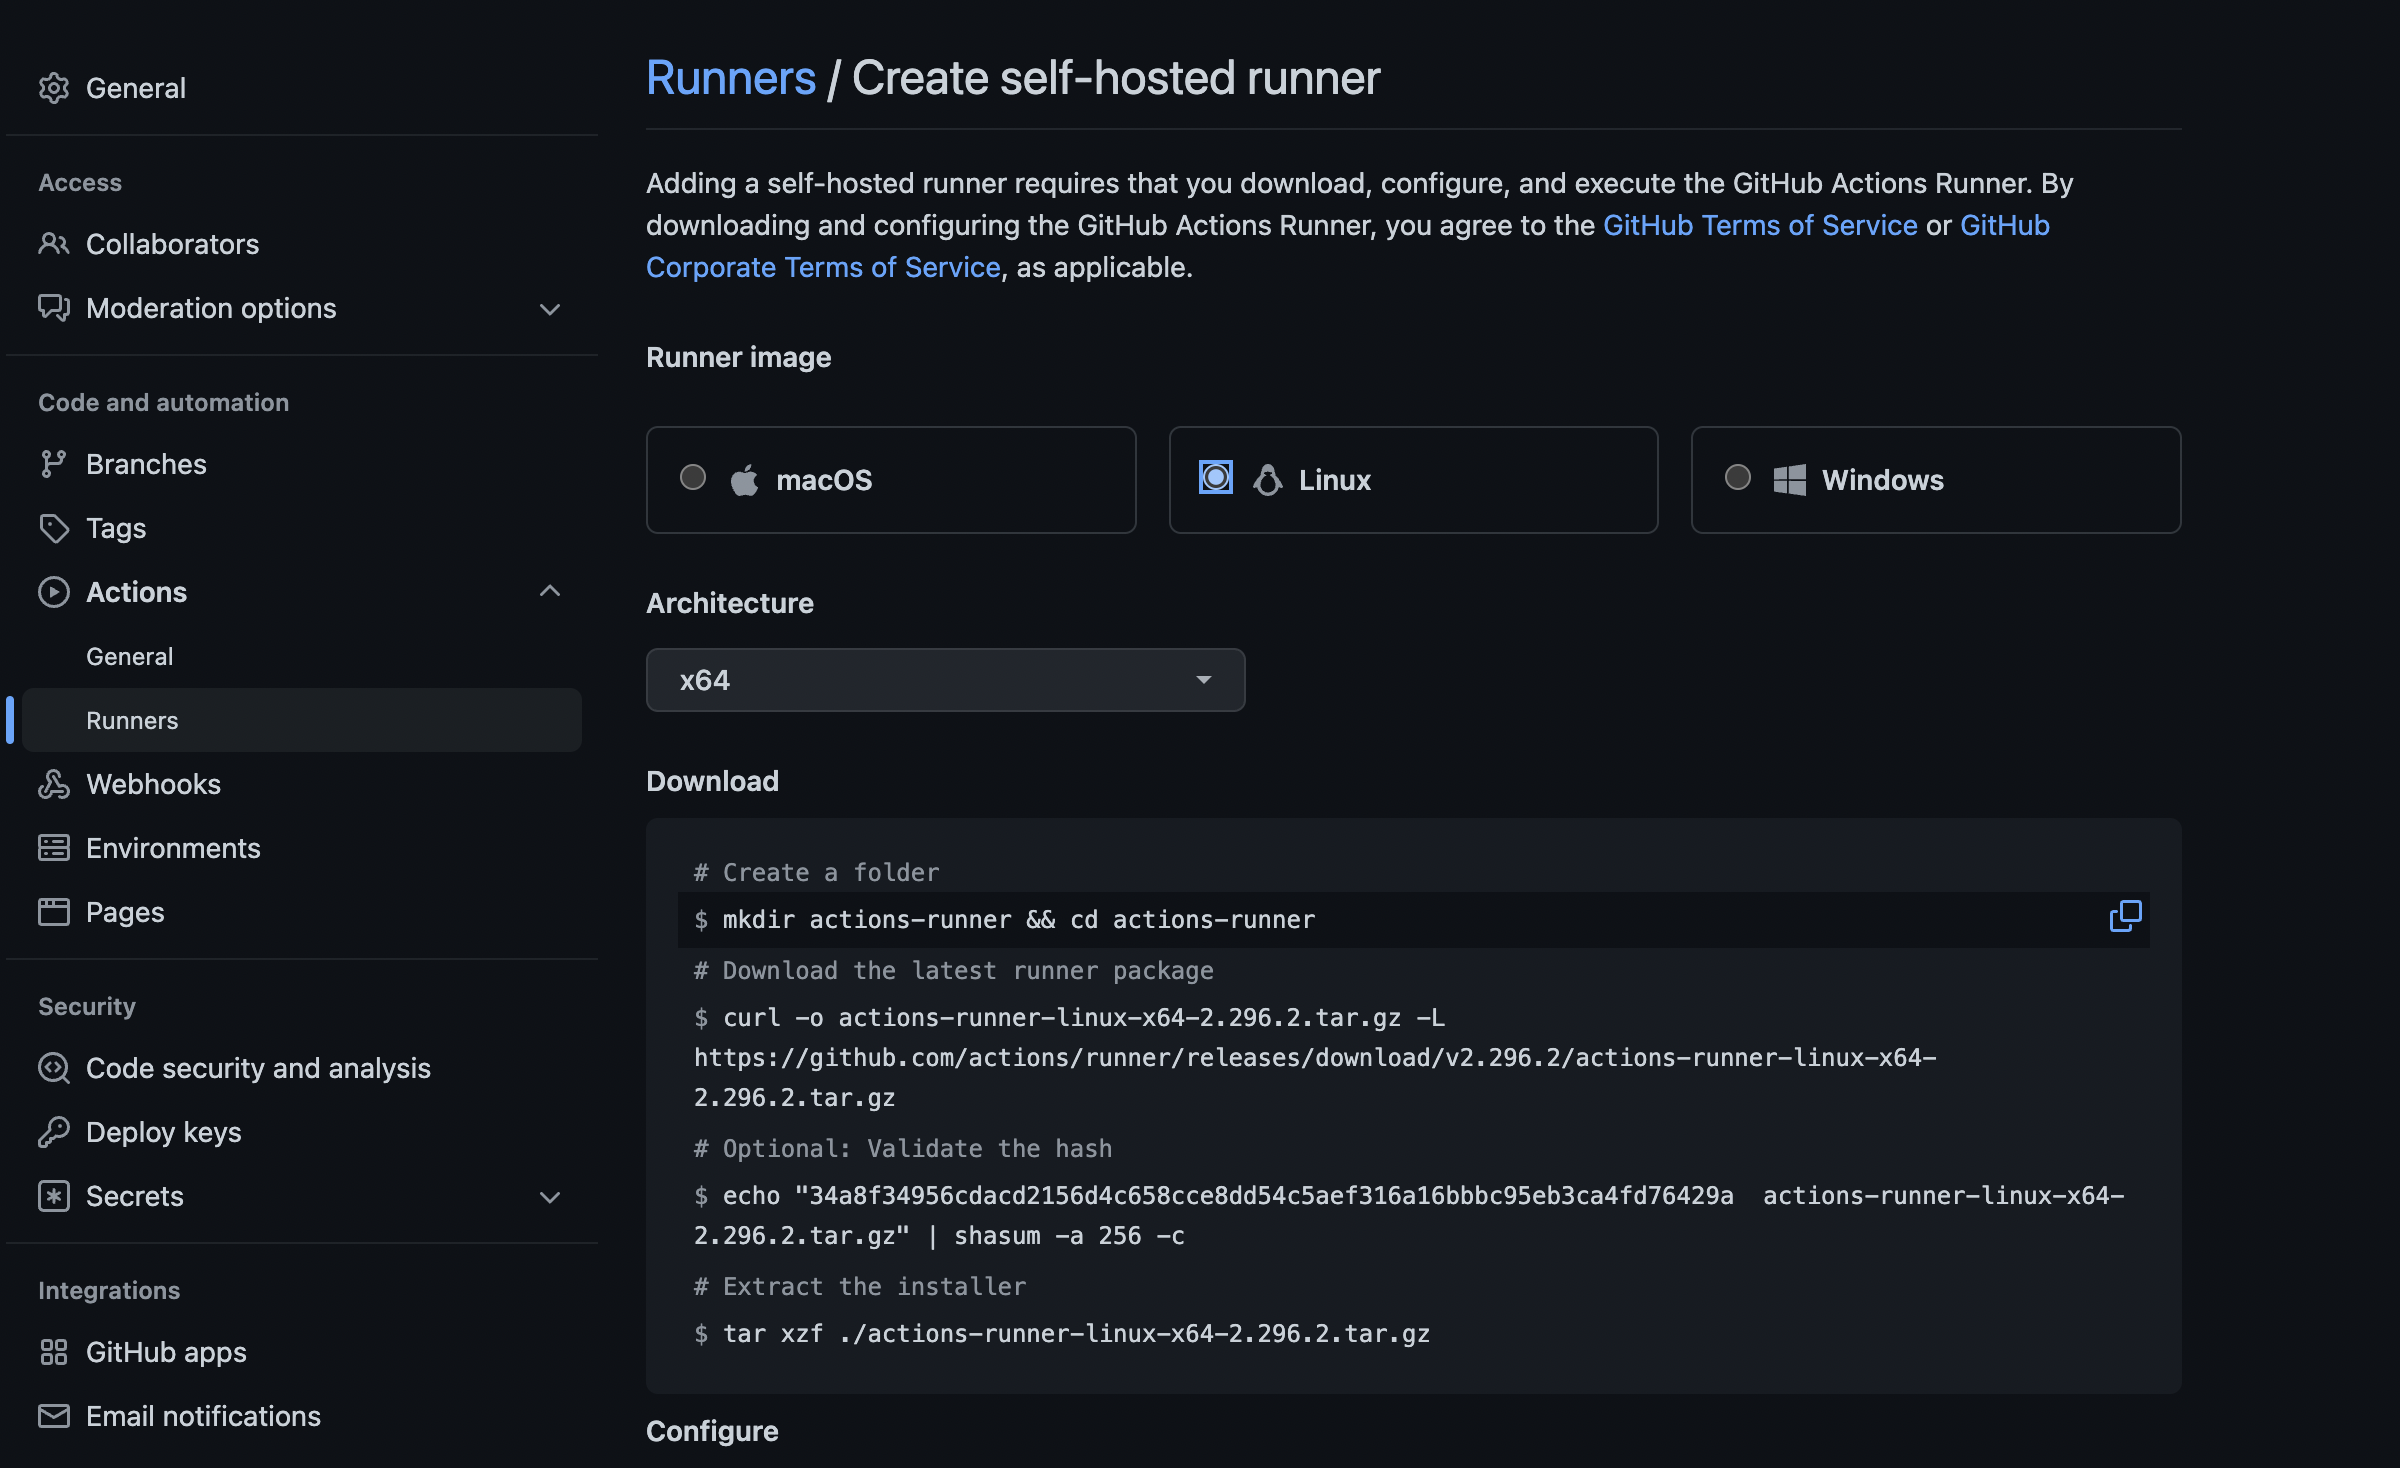Viewport: 2400px width, 1468px height.
Task: Click the gear icon next to General
Action: coord(54,88)
